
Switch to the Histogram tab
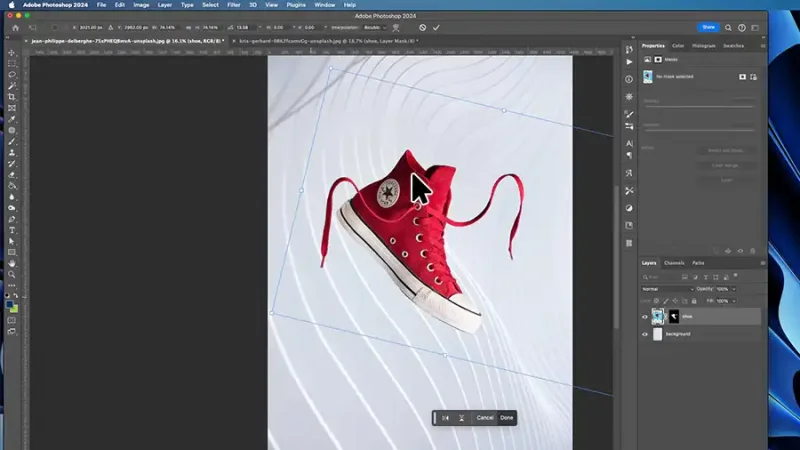[704, 46]
